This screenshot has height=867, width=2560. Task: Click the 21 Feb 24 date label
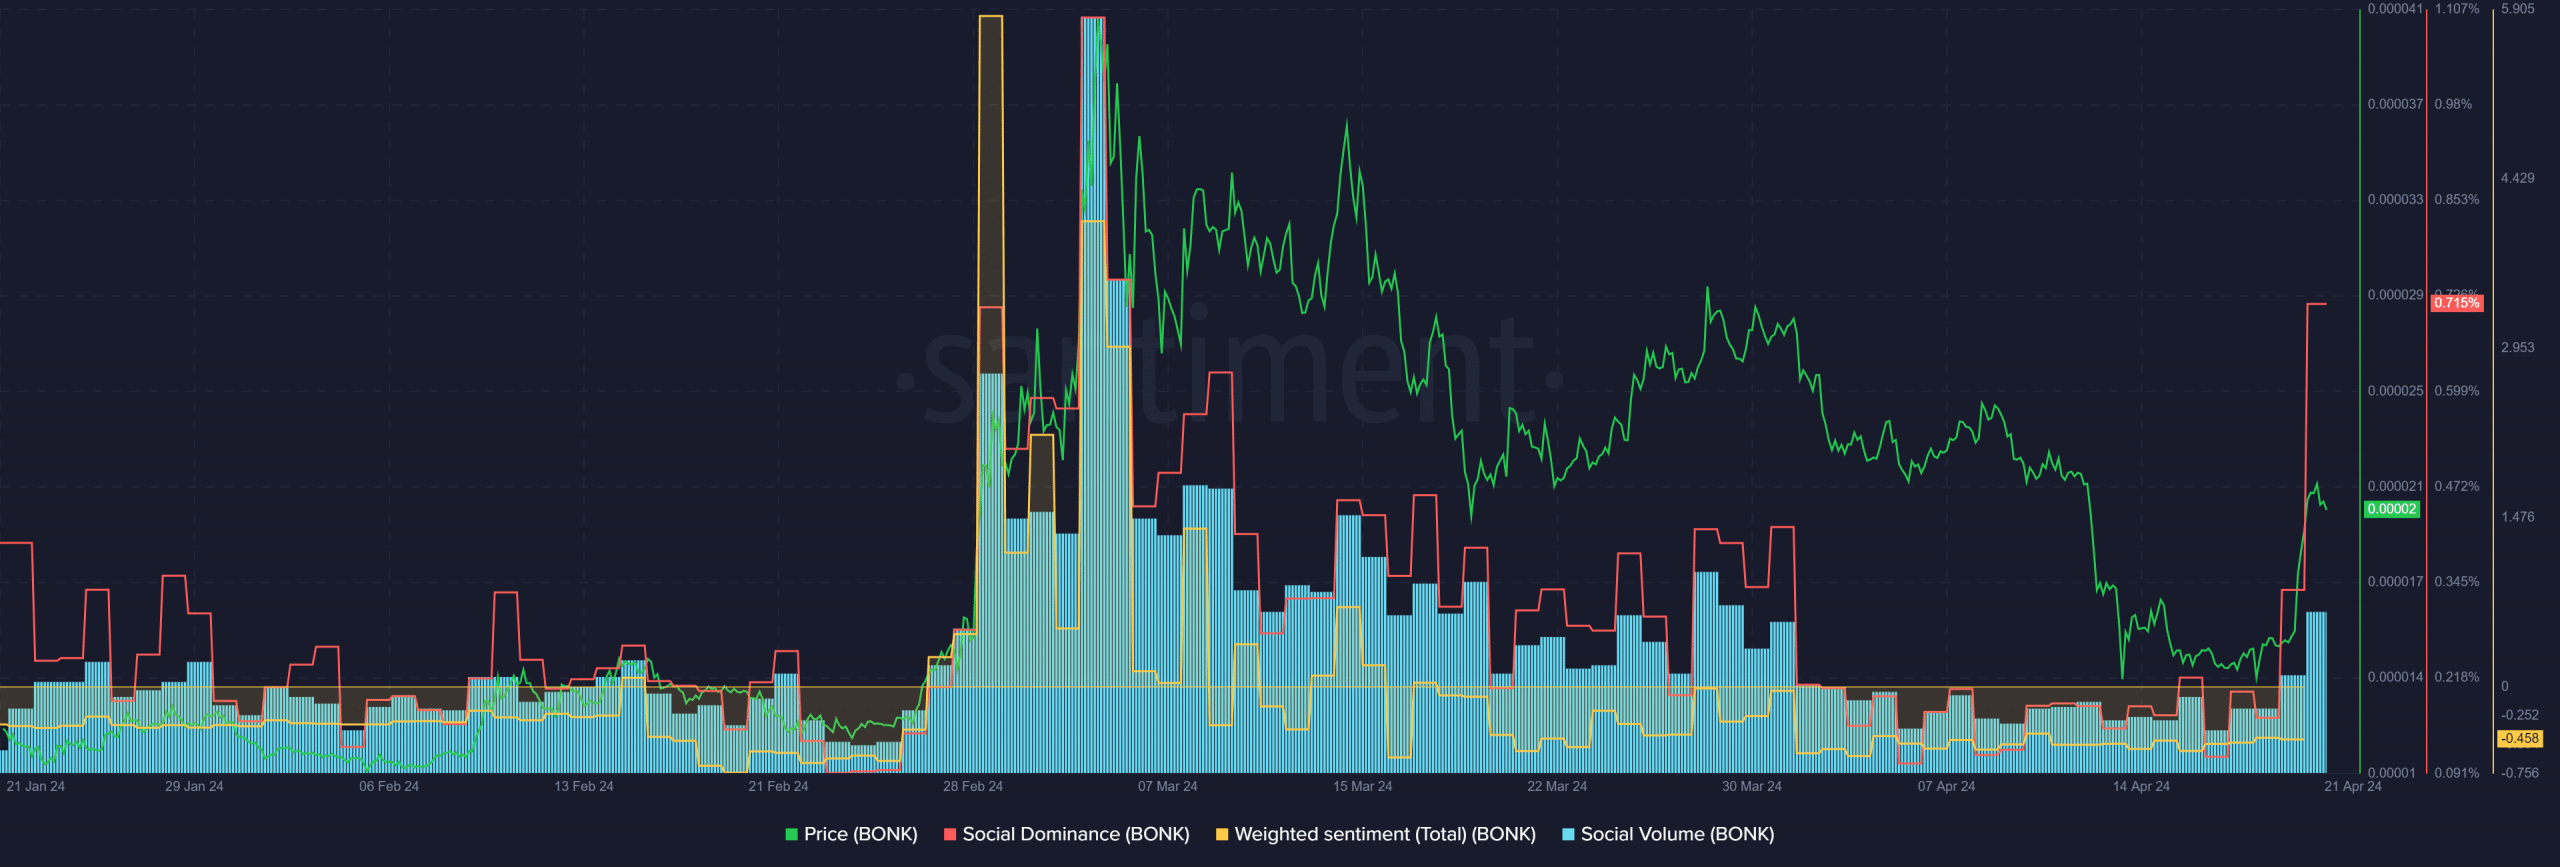pyautogui.click(x=778, y=787)
